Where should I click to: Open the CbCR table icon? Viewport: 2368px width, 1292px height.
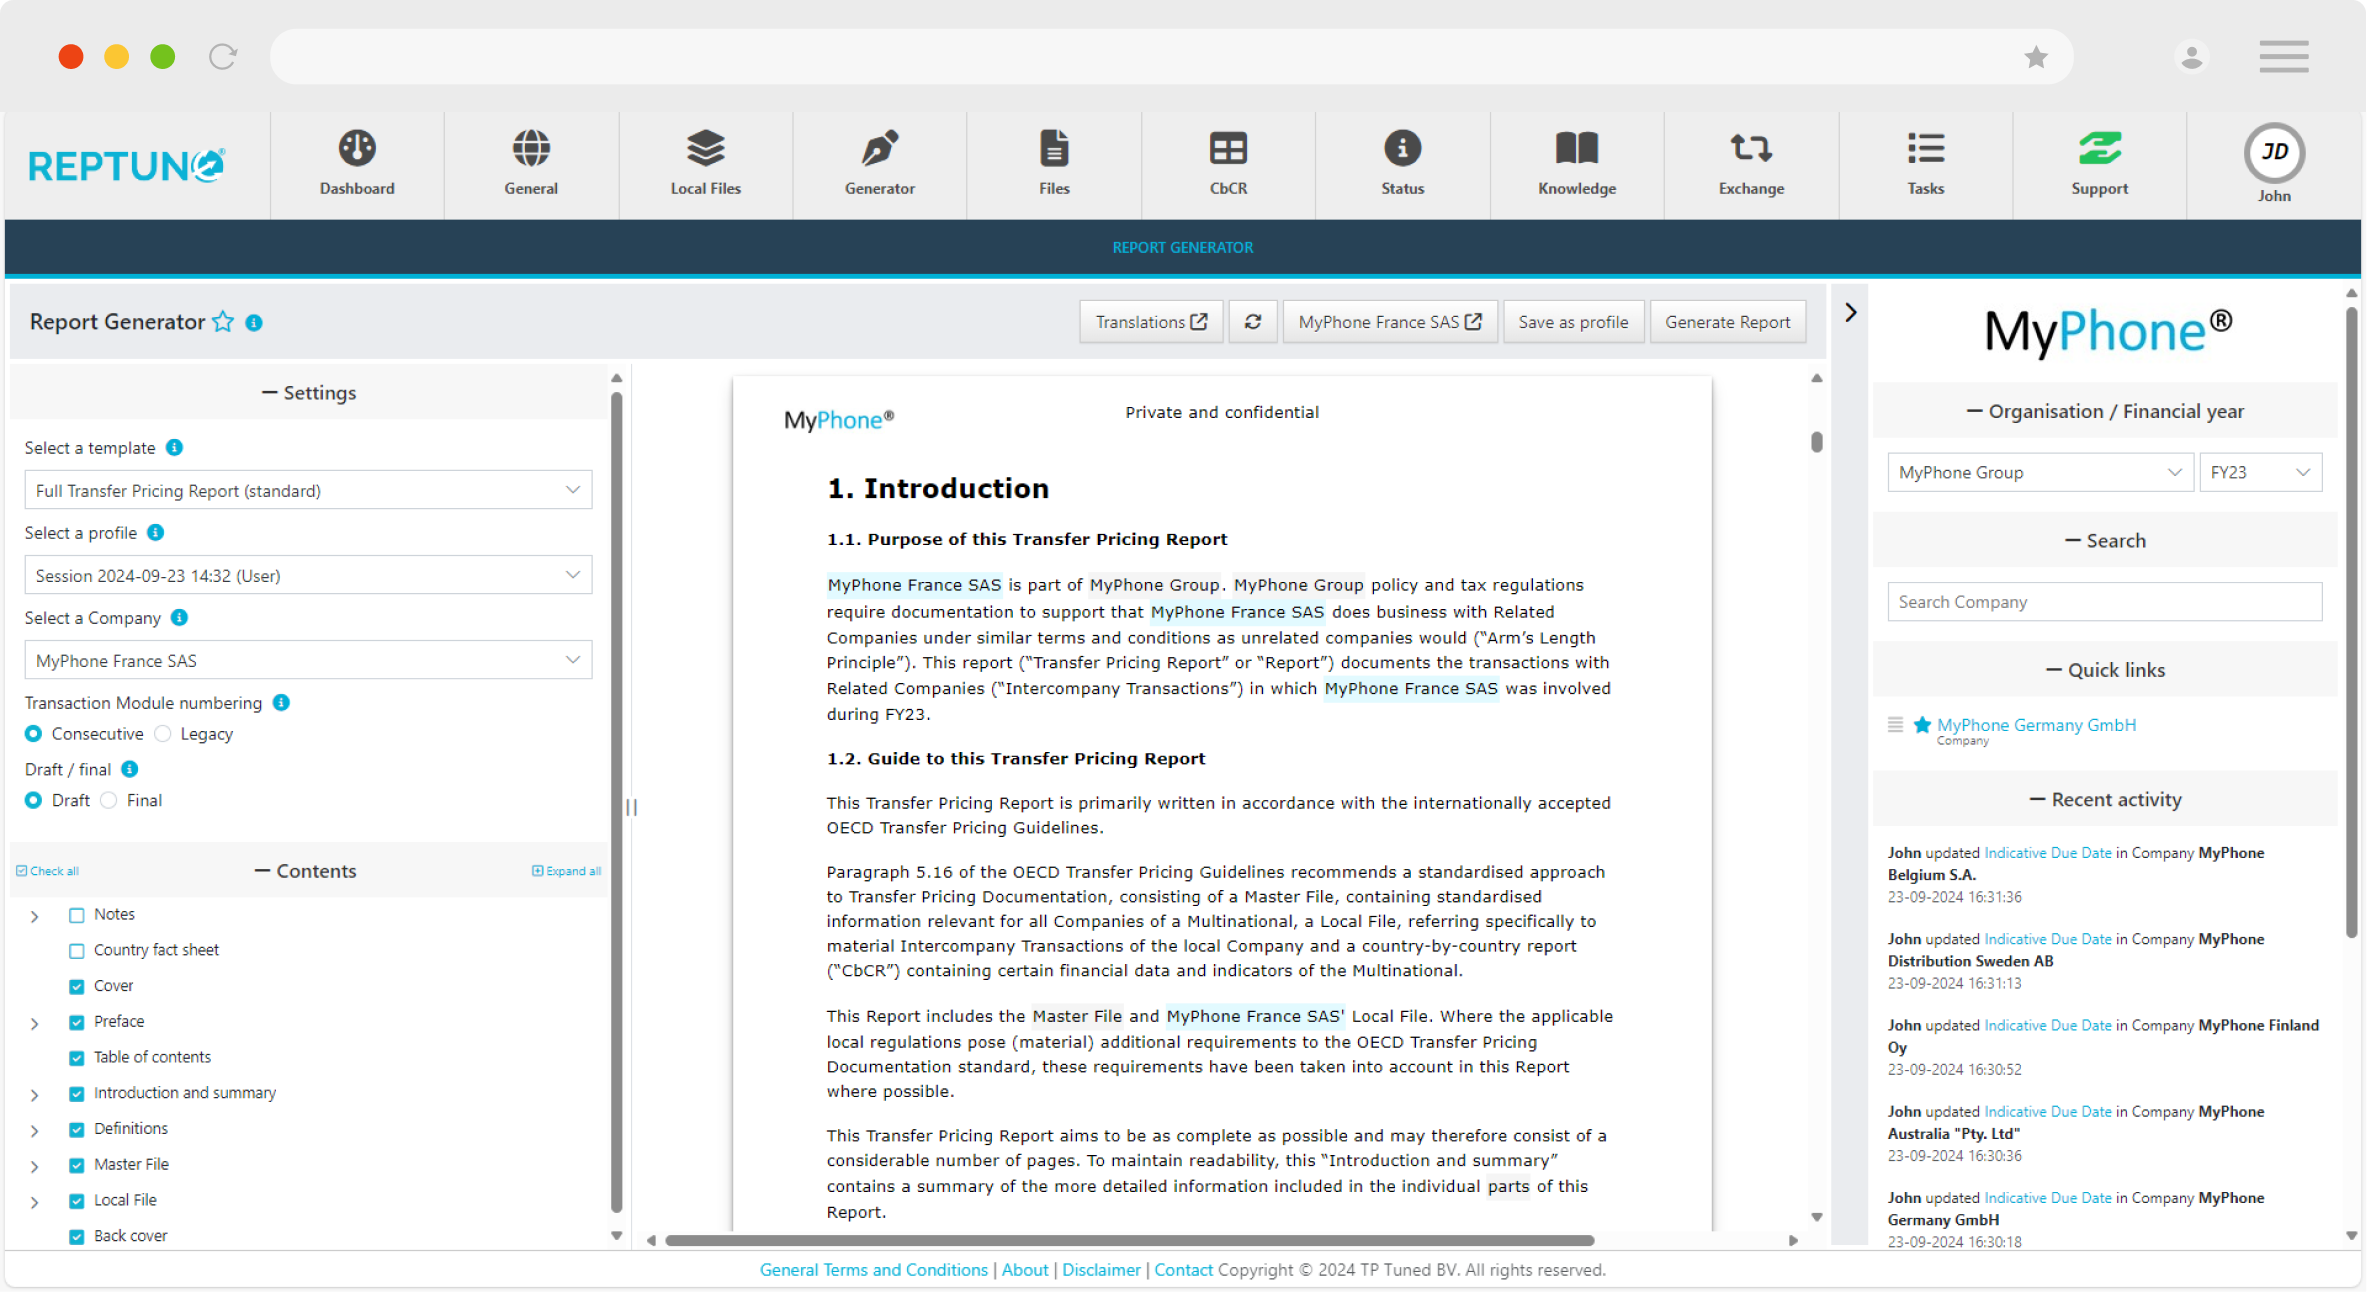pos(1228,149)
